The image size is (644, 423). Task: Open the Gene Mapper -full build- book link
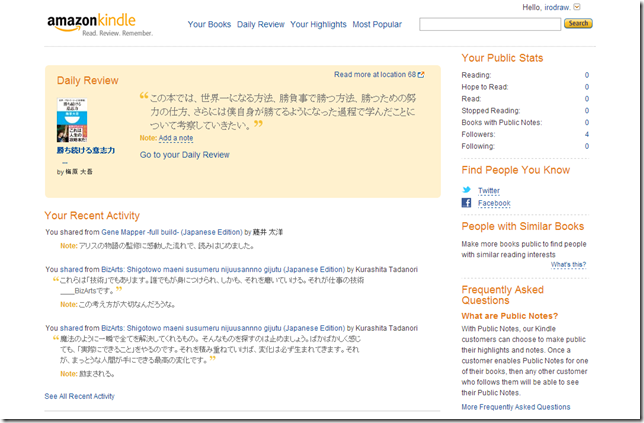point(172,232)
